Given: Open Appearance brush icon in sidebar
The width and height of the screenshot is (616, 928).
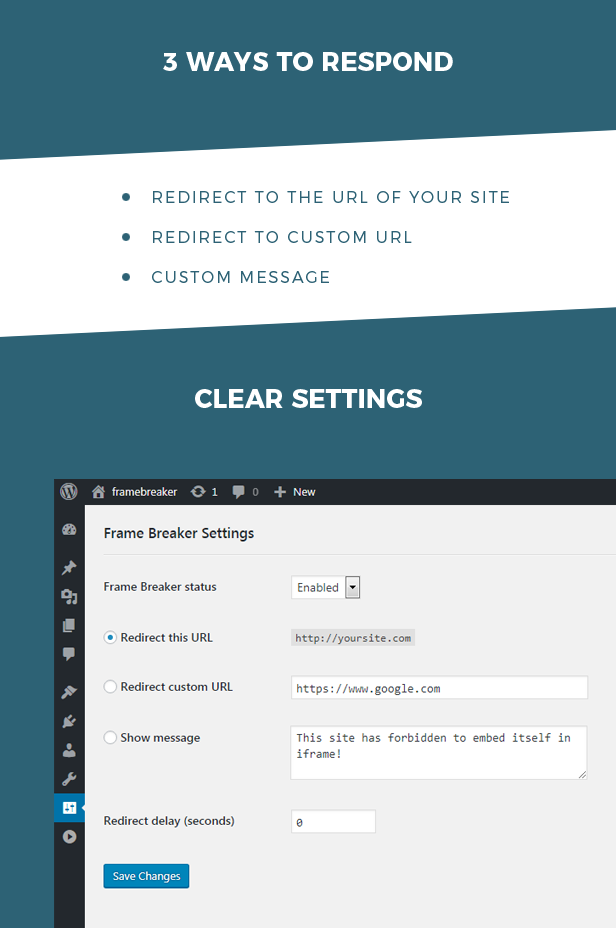Looking at the screenshot, I should click(x=69, y=691).
